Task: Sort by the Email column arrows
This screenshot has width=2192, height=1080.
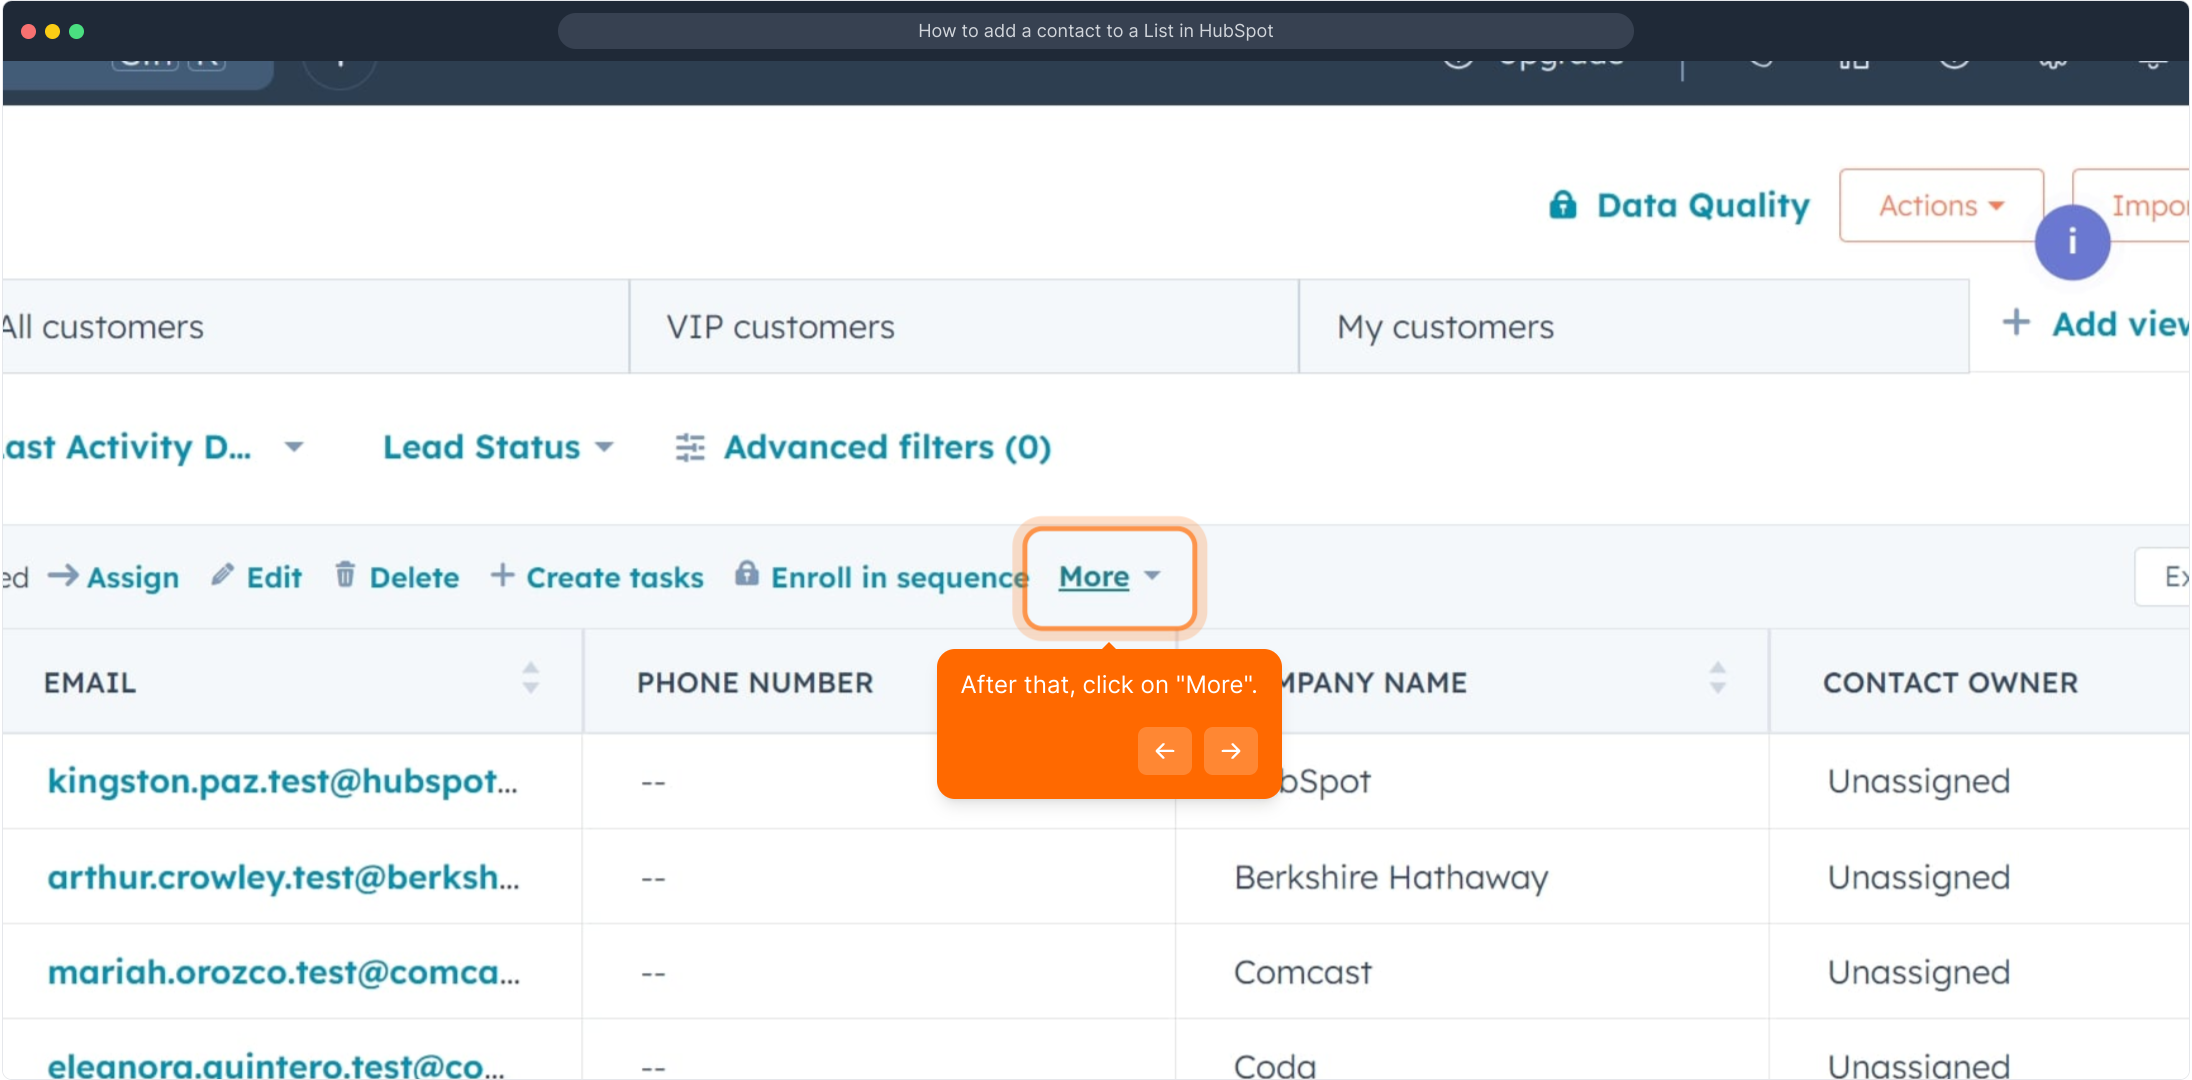Action: (x=531, y=678)
